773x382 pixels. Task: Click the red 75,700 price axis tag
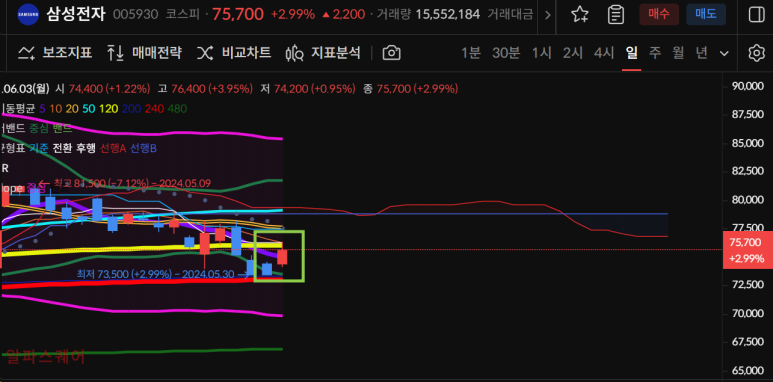[x=747, y=250]
